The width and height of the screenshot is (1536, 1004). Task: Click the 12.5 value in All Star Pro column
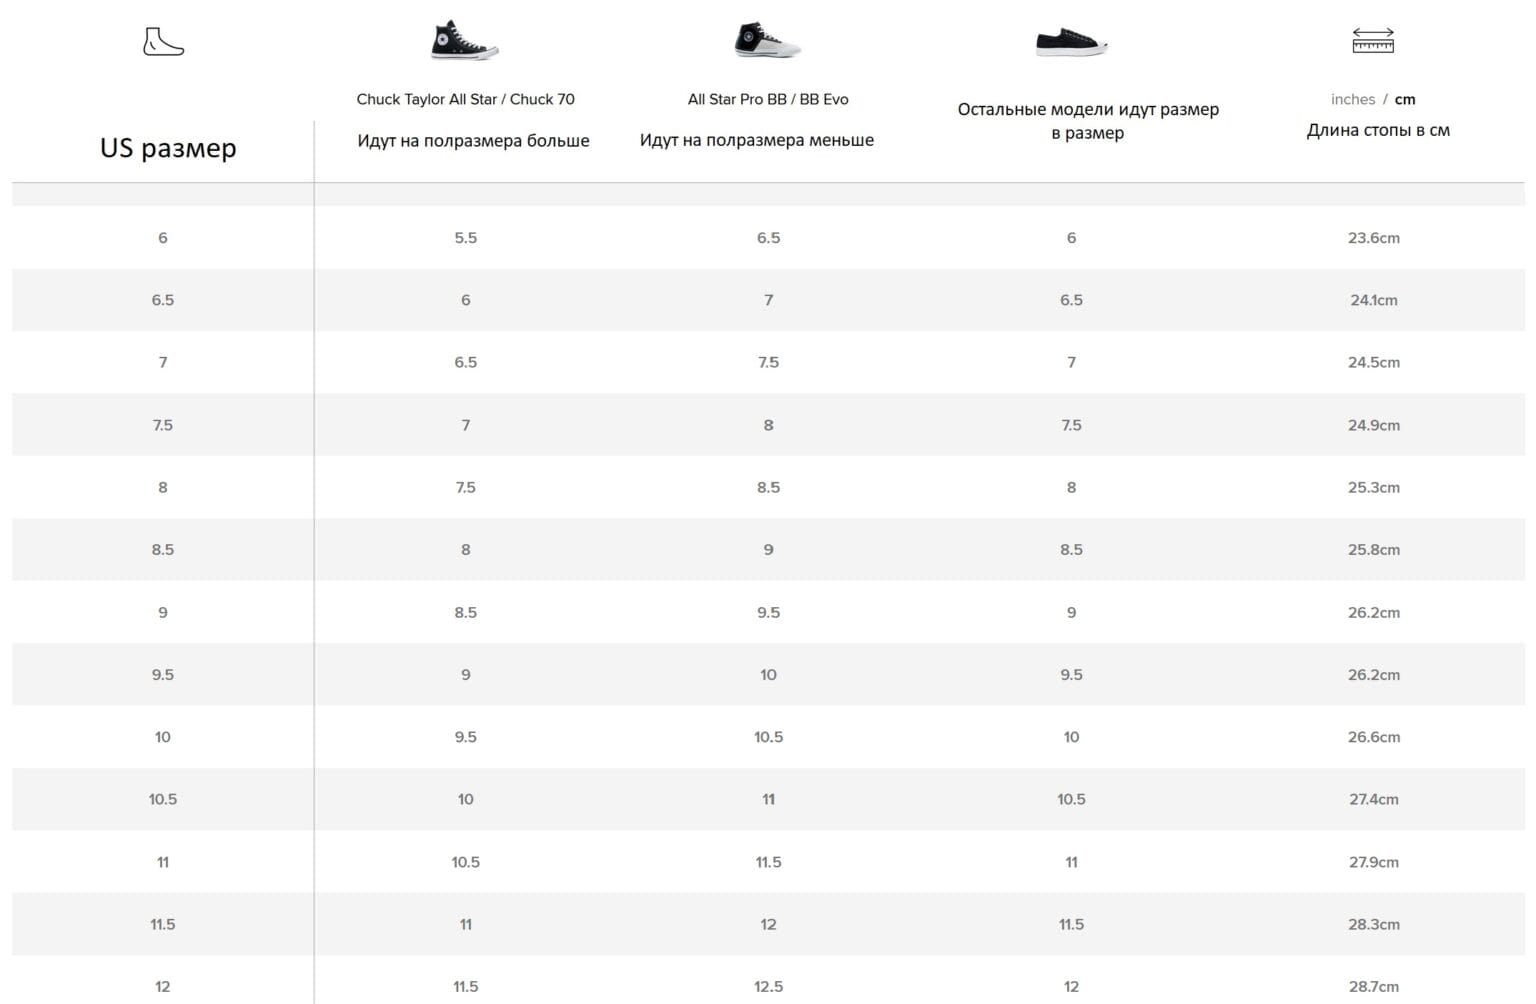(x=768, y=986)
